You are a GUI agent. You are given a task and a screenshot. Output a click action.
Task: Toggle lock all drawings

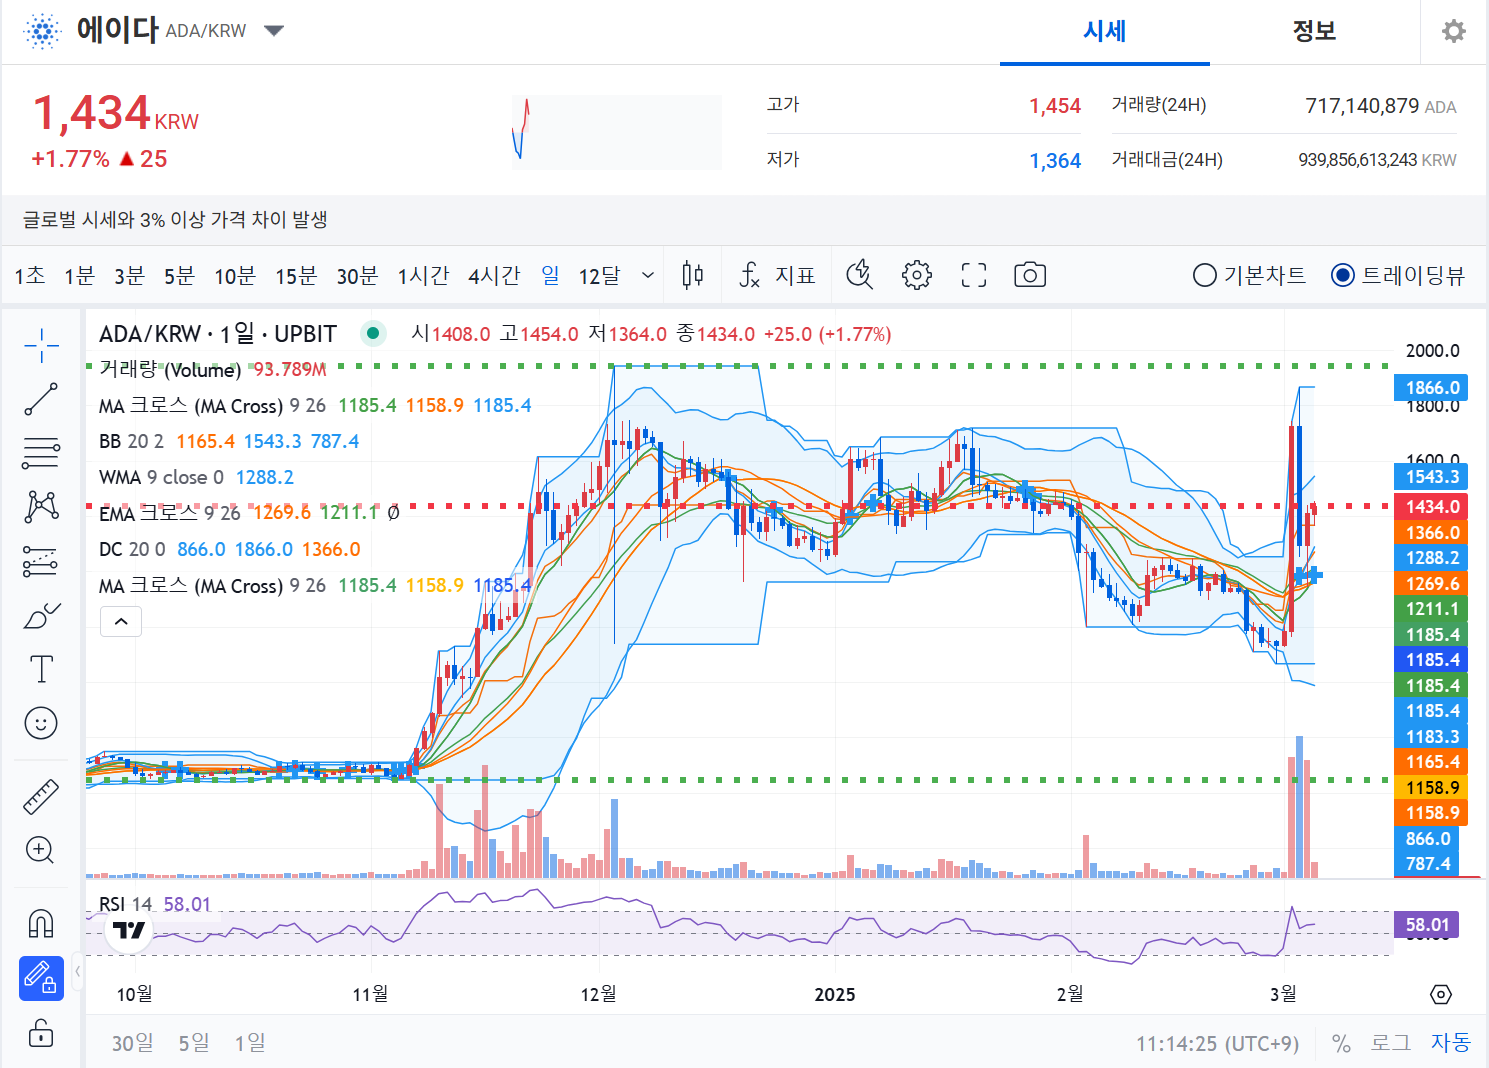[41, 1032]
